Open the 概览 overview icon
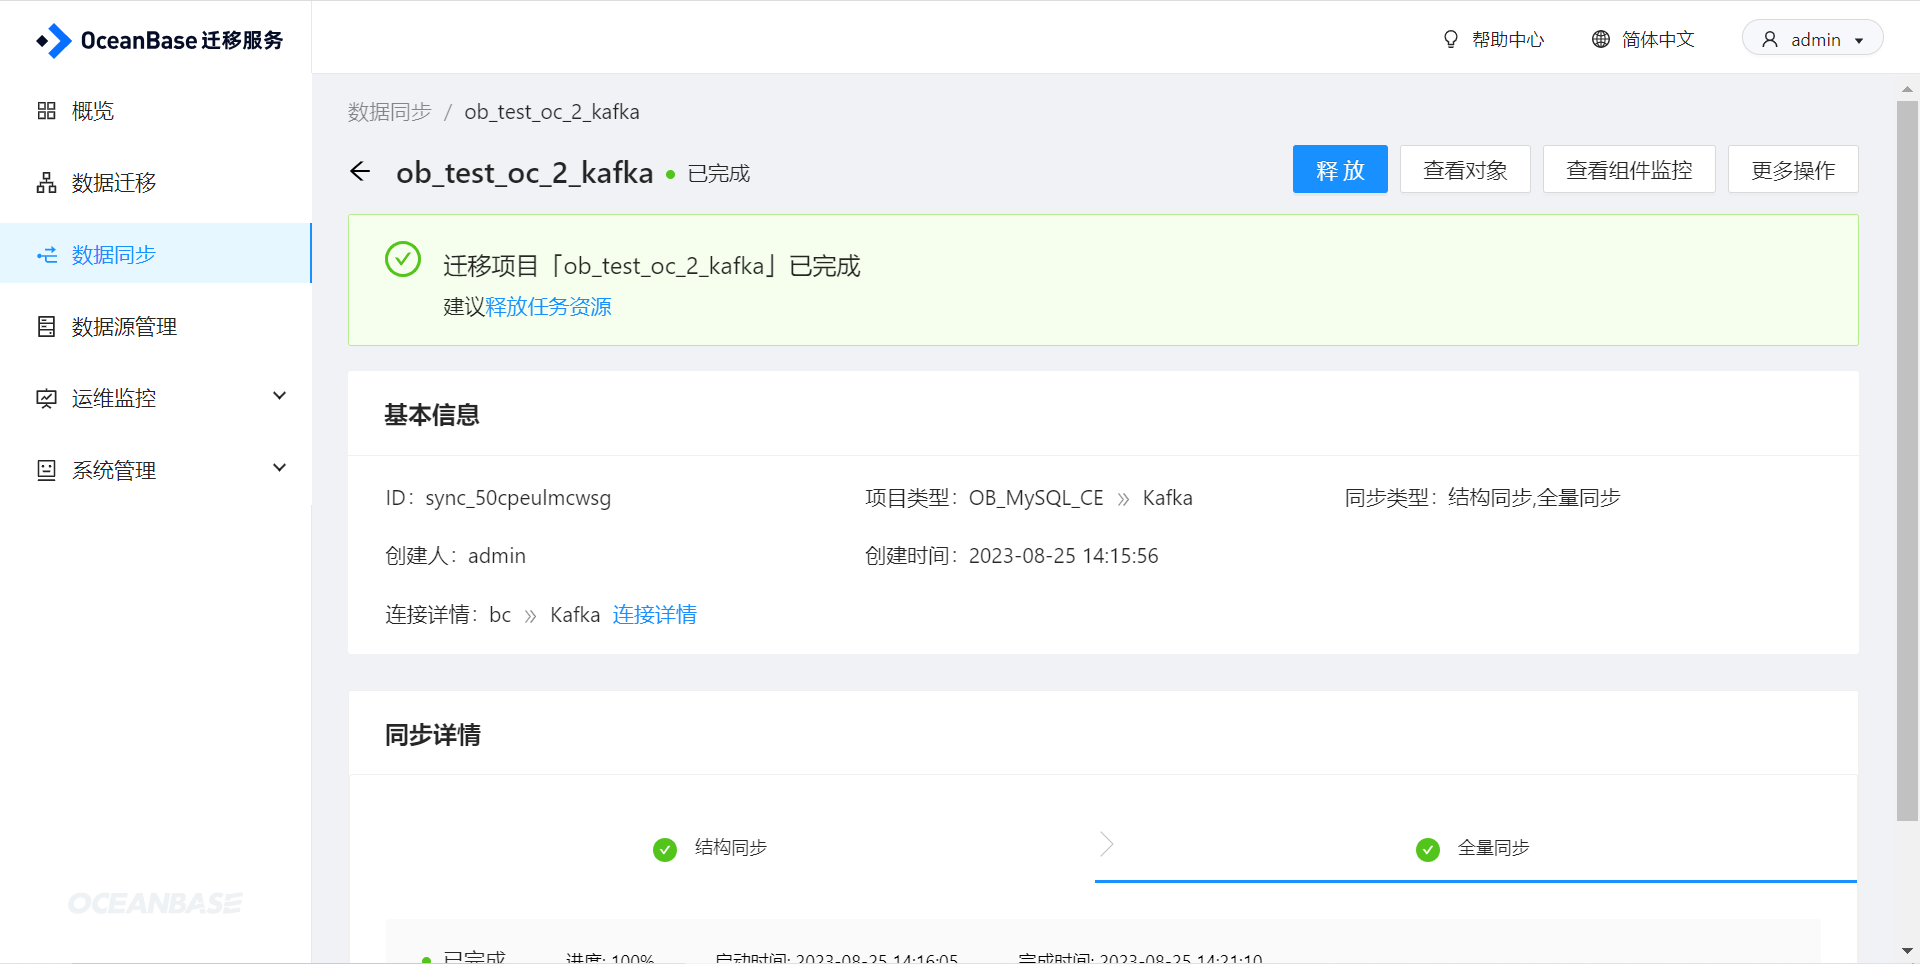This screenshot has height=964, width=1920. 46,111
